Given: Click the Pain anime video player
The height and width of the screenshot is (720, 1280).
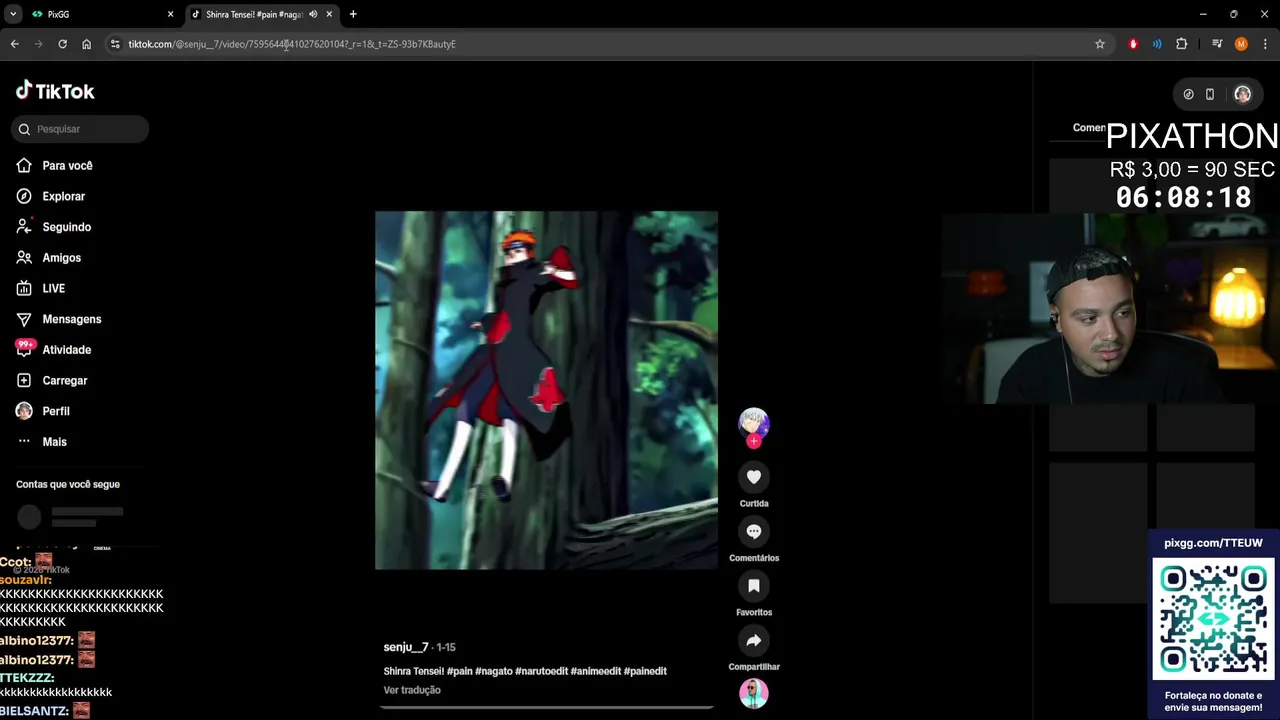Looking at the screenshot, I should (546, 390).
